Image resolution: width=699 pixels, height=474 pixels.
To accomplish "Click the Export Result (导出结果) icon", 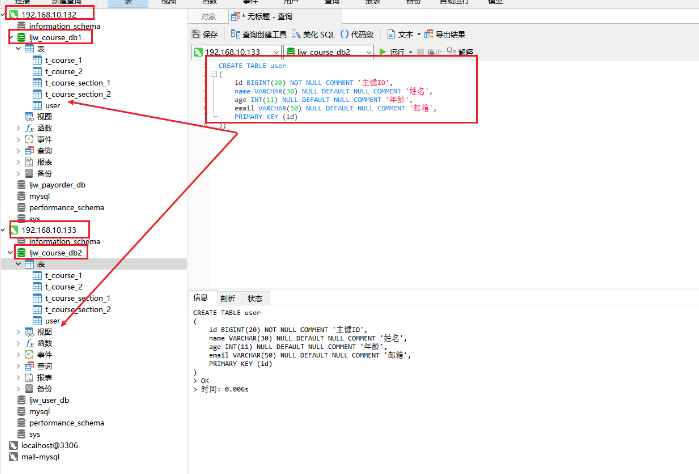I will (x=428, y=34).
